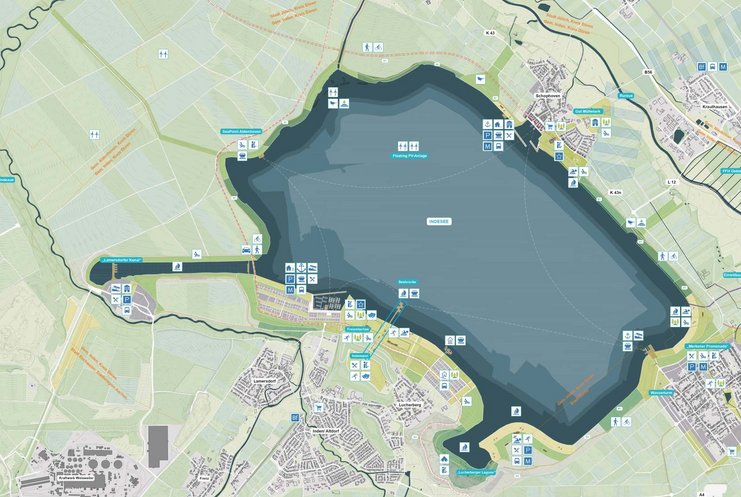Open the SeePoint Aldenhoven label
The width and height of the screenshot is (741, 497).
[x=241, y=132]
